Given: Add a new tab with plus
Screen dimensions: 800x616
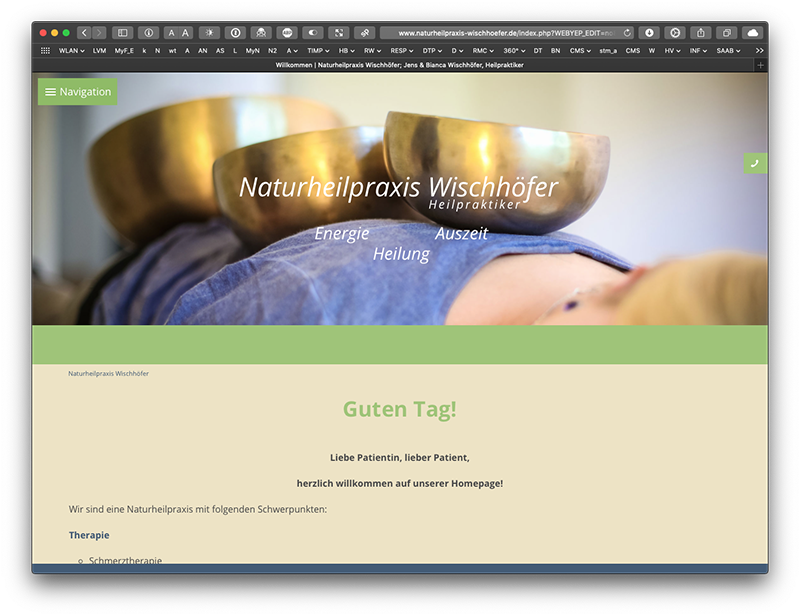Looking at the screenshot, I should tap(760, 65).
